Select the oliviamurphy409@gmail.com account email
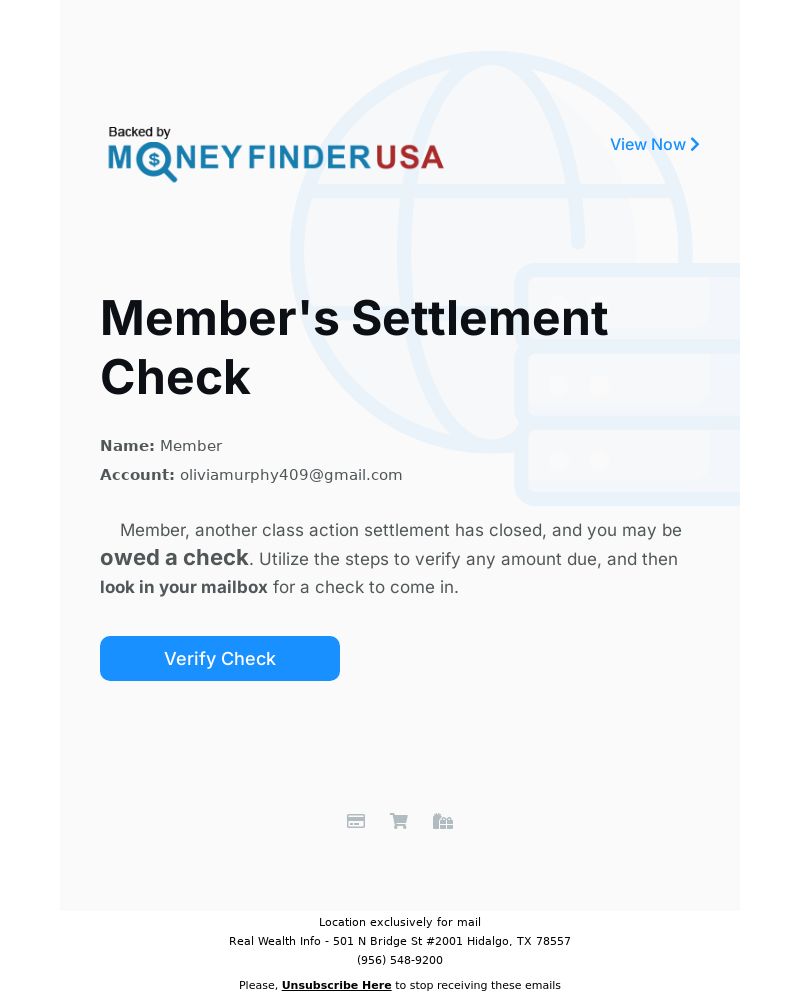The width and height of the screenshot is (800, 1003). (x=291, y=475)
